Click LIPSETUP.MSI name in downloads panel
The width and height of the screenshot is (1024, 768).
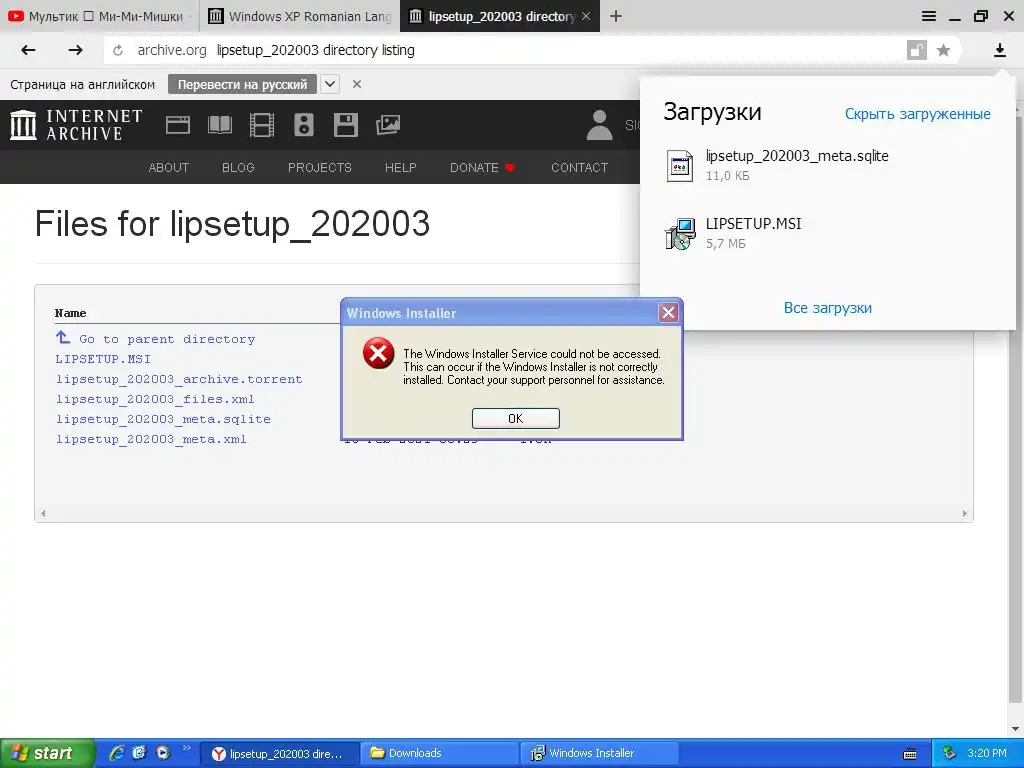click(x=753, y=223)
